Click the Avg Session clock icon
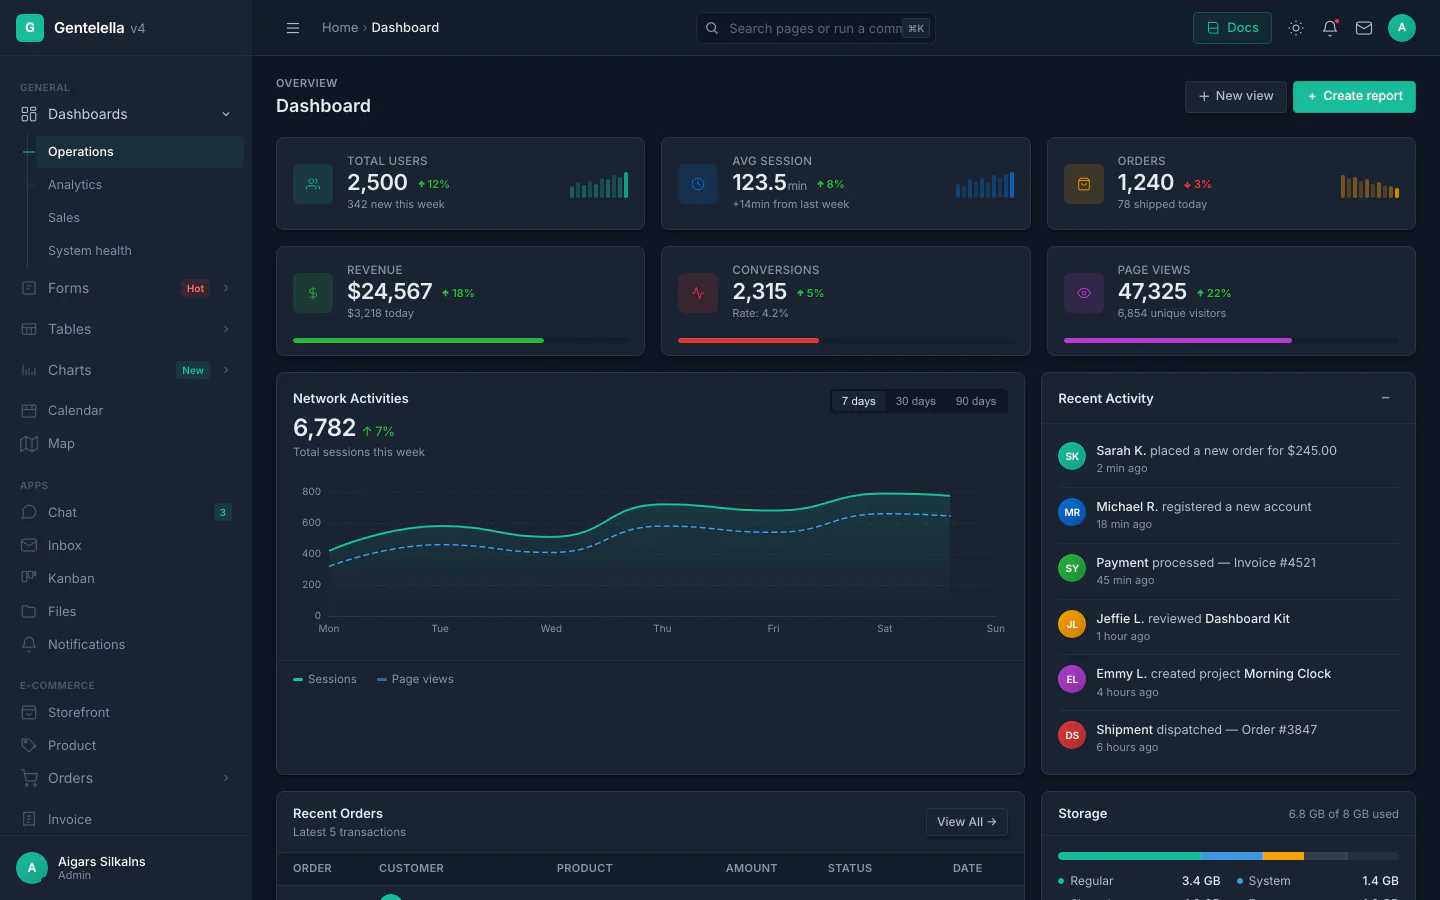 pyautogui.click(x=698, y=184)
